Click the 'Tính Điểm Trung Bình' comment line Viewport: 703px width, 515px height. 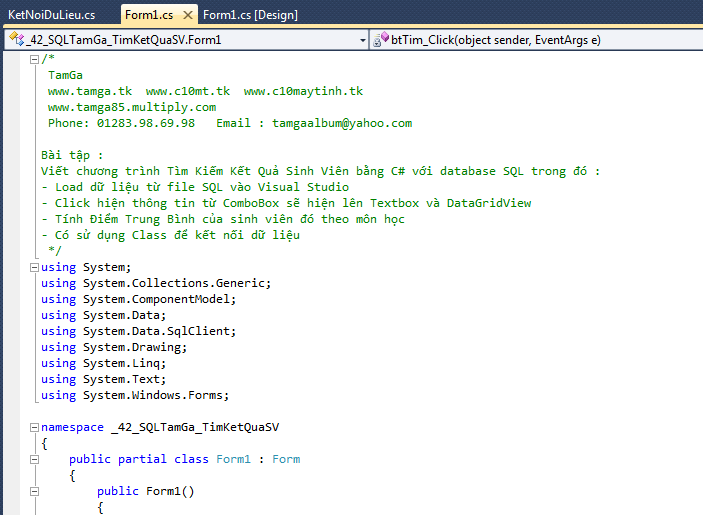click(223, 219)
